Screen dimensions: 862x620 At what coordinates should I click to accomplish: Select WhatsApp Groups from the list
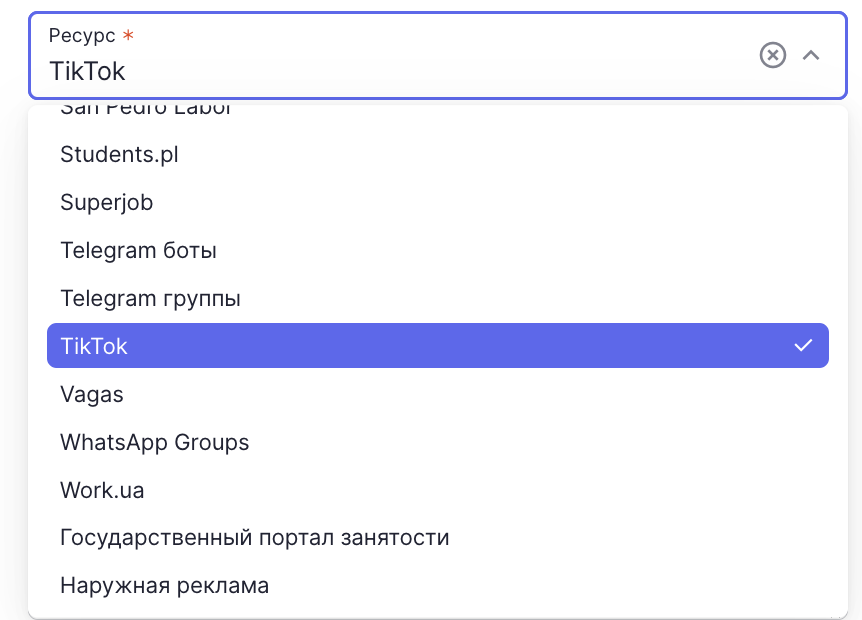pos(438,442)
